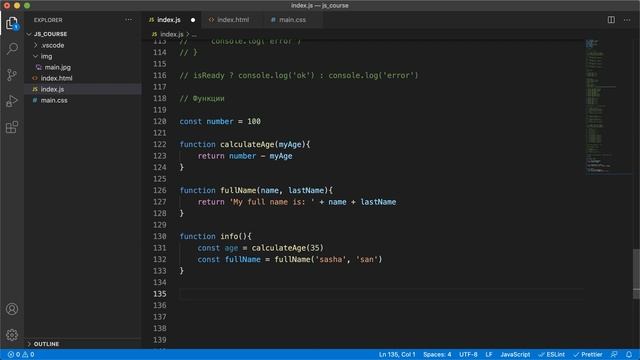The width and height of the screenshot is (640, 360).
Task: Click line number 122 in gutter
Action: point(160,144)
